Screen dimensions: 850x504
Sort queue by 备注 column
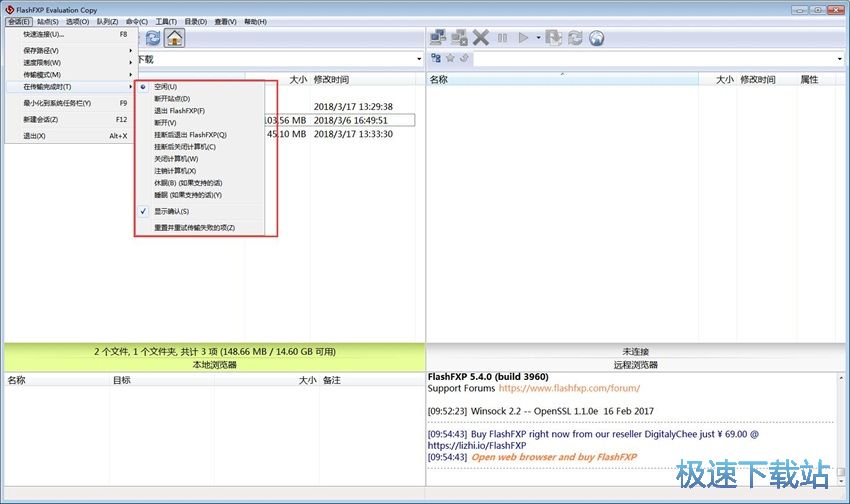pos(372,380)
